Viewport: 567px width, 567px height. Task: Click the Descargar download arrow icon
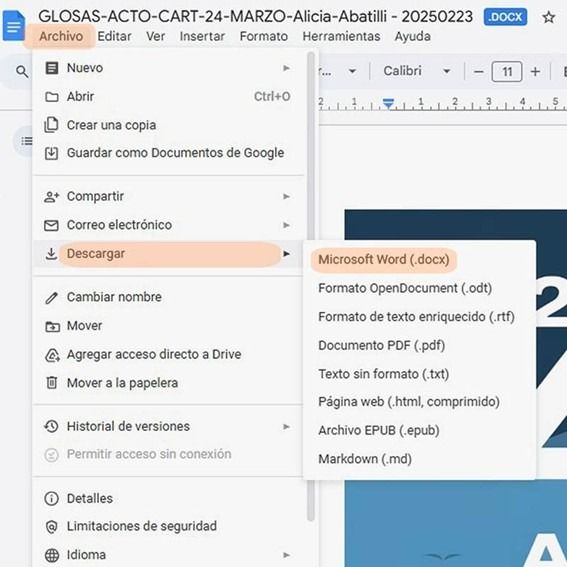point(51,254)
